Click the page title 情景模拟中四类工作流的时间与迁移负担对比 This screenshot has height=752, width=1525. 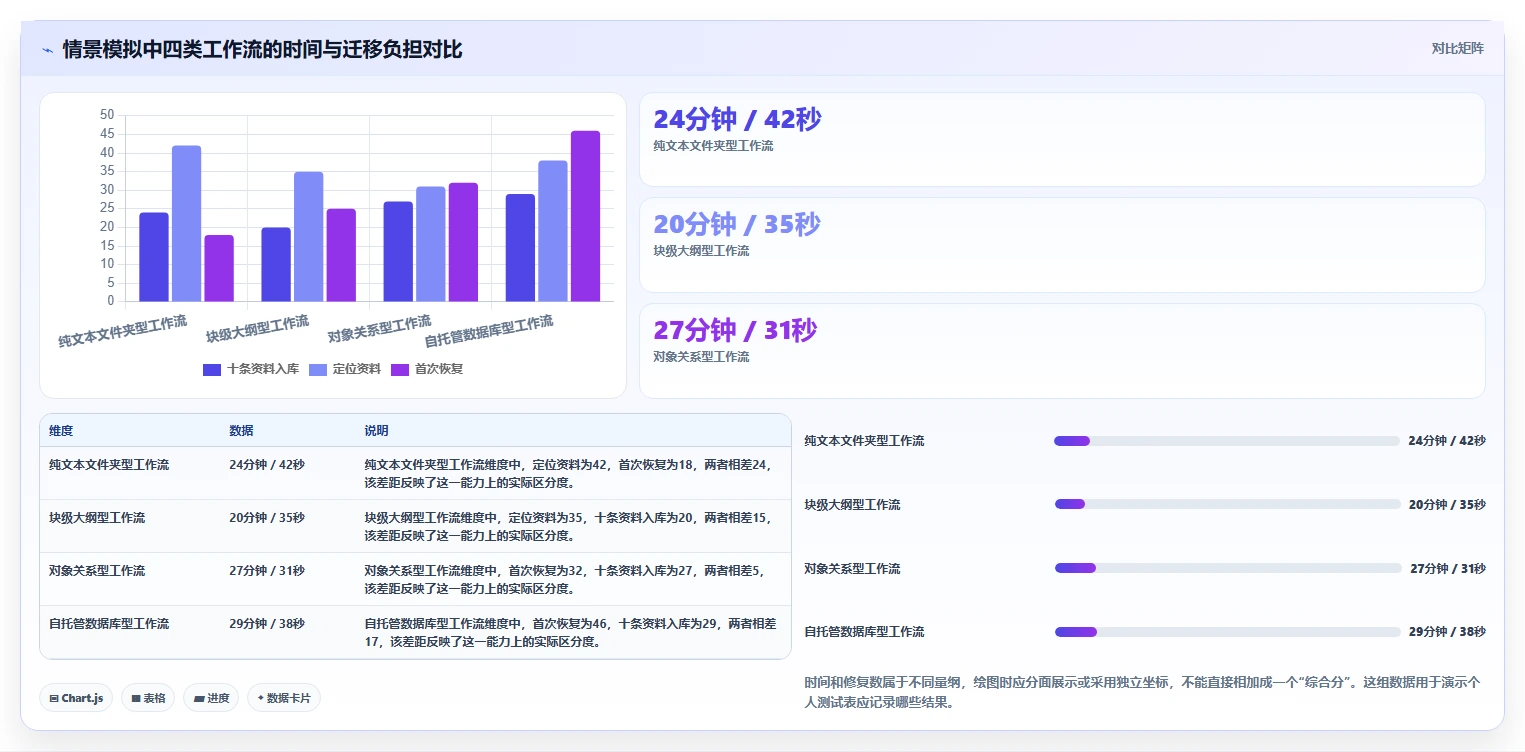tap(262, 49)
